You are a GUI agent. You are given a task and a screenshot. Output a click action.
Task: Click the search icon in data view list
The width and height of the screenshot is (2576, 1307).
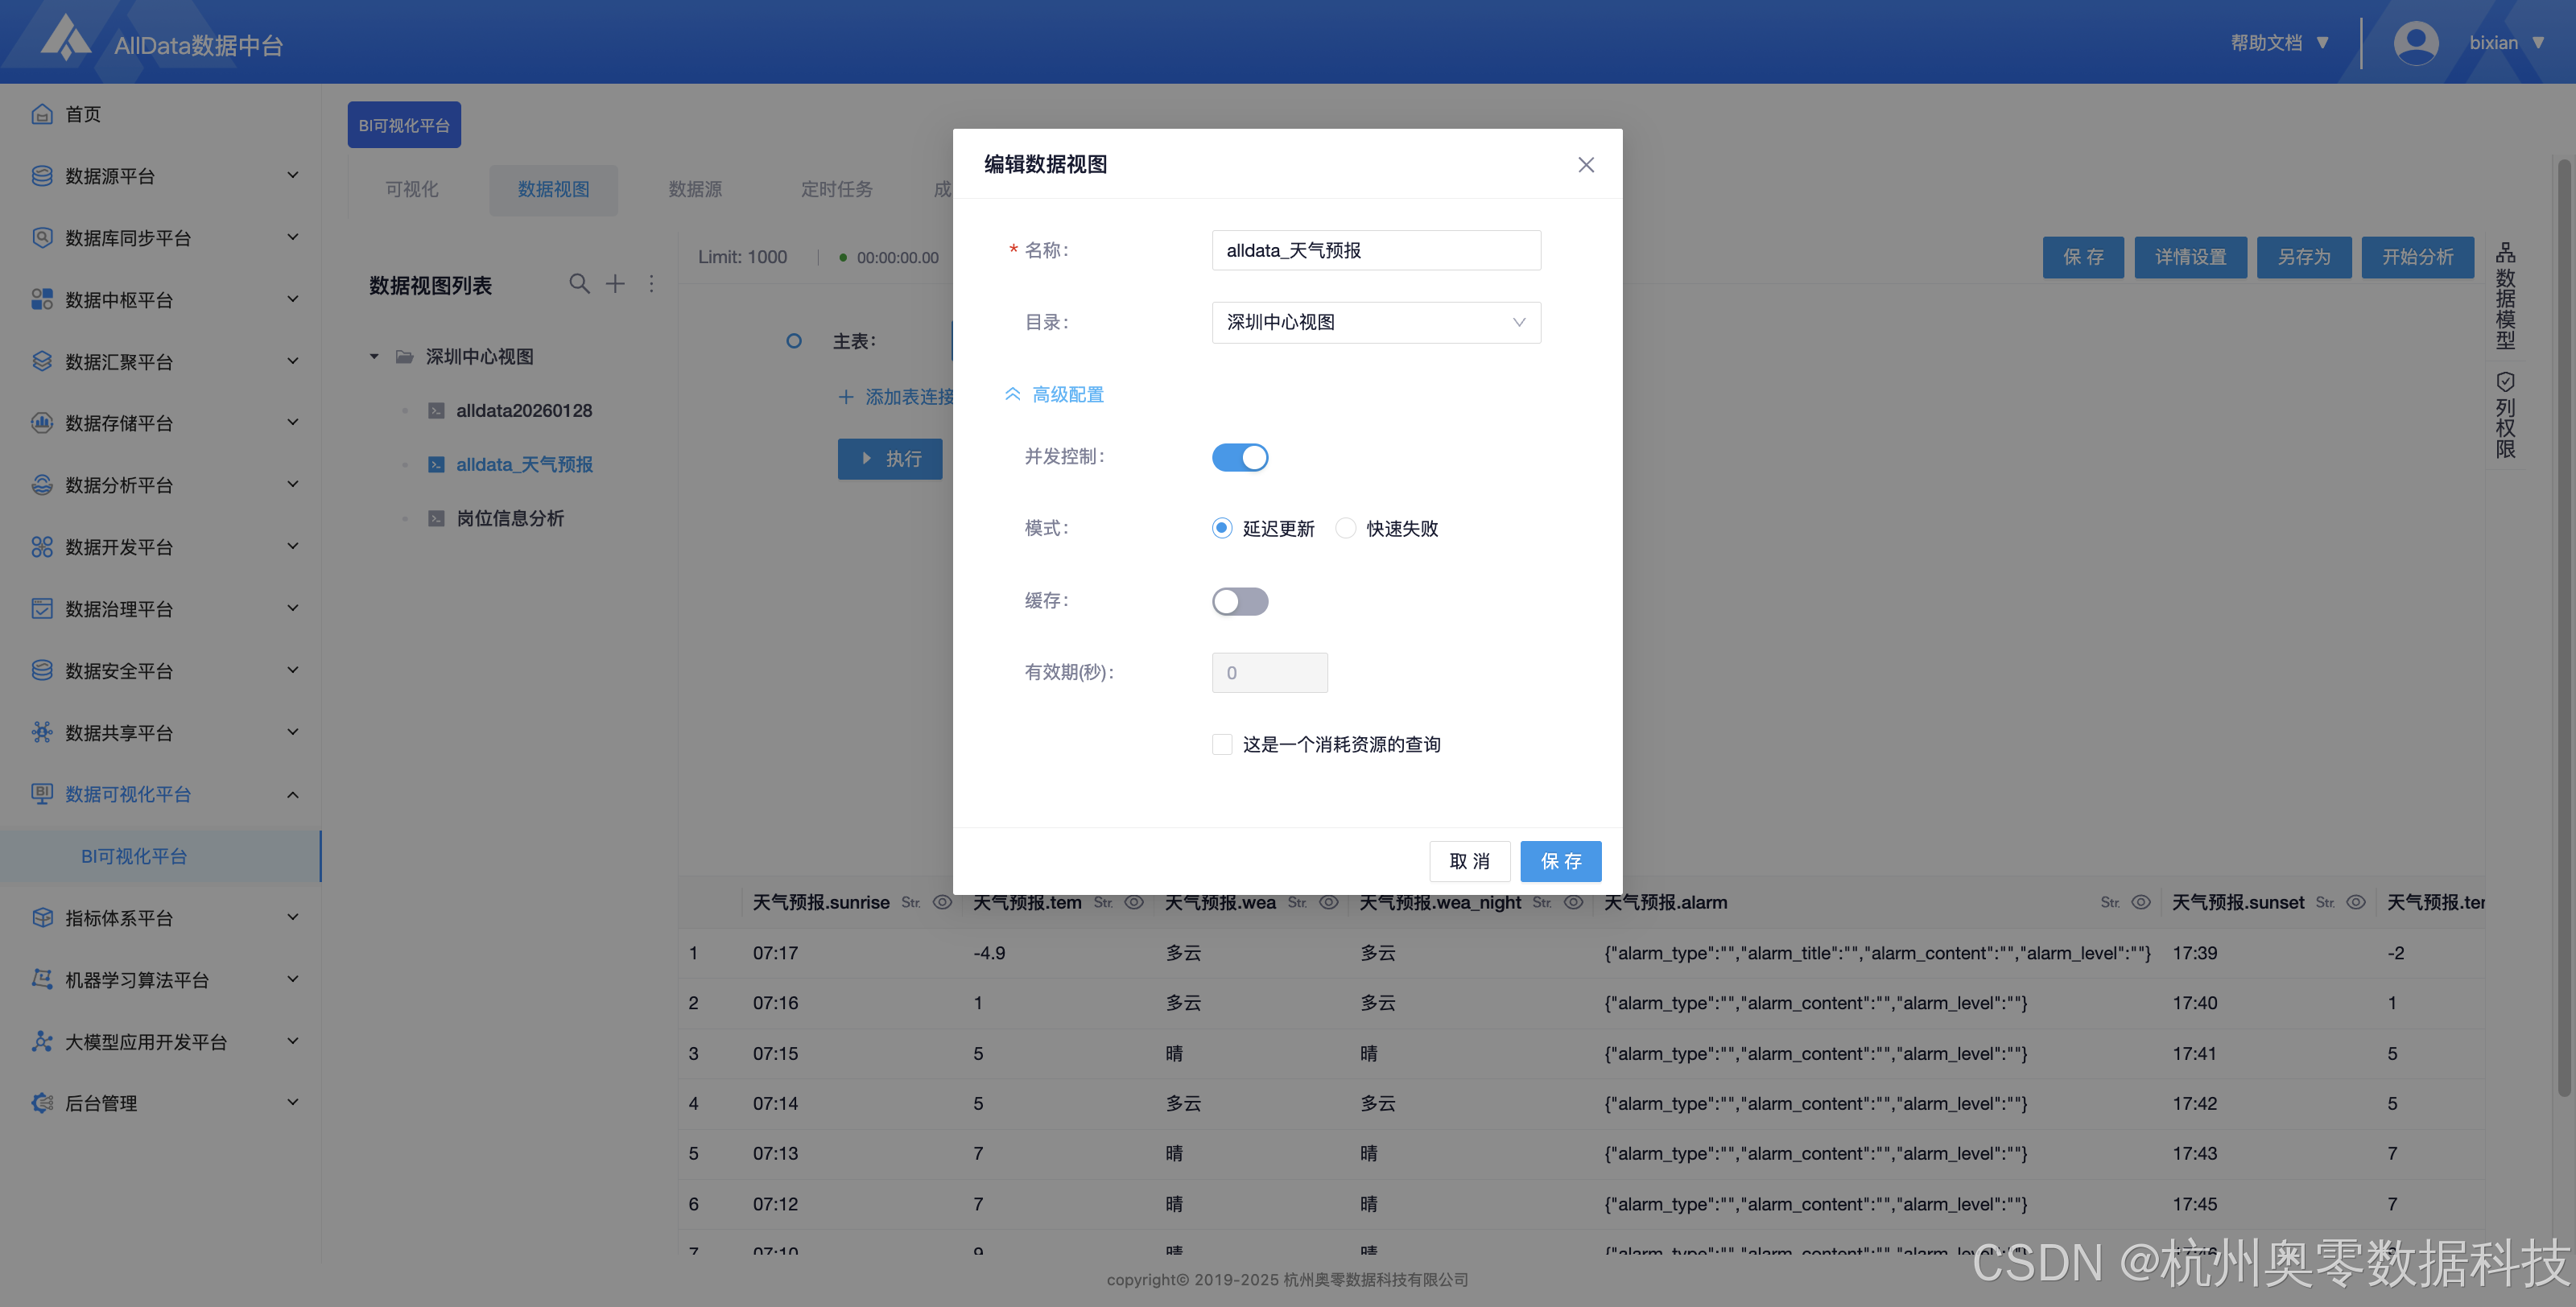[x=579, y=284]
